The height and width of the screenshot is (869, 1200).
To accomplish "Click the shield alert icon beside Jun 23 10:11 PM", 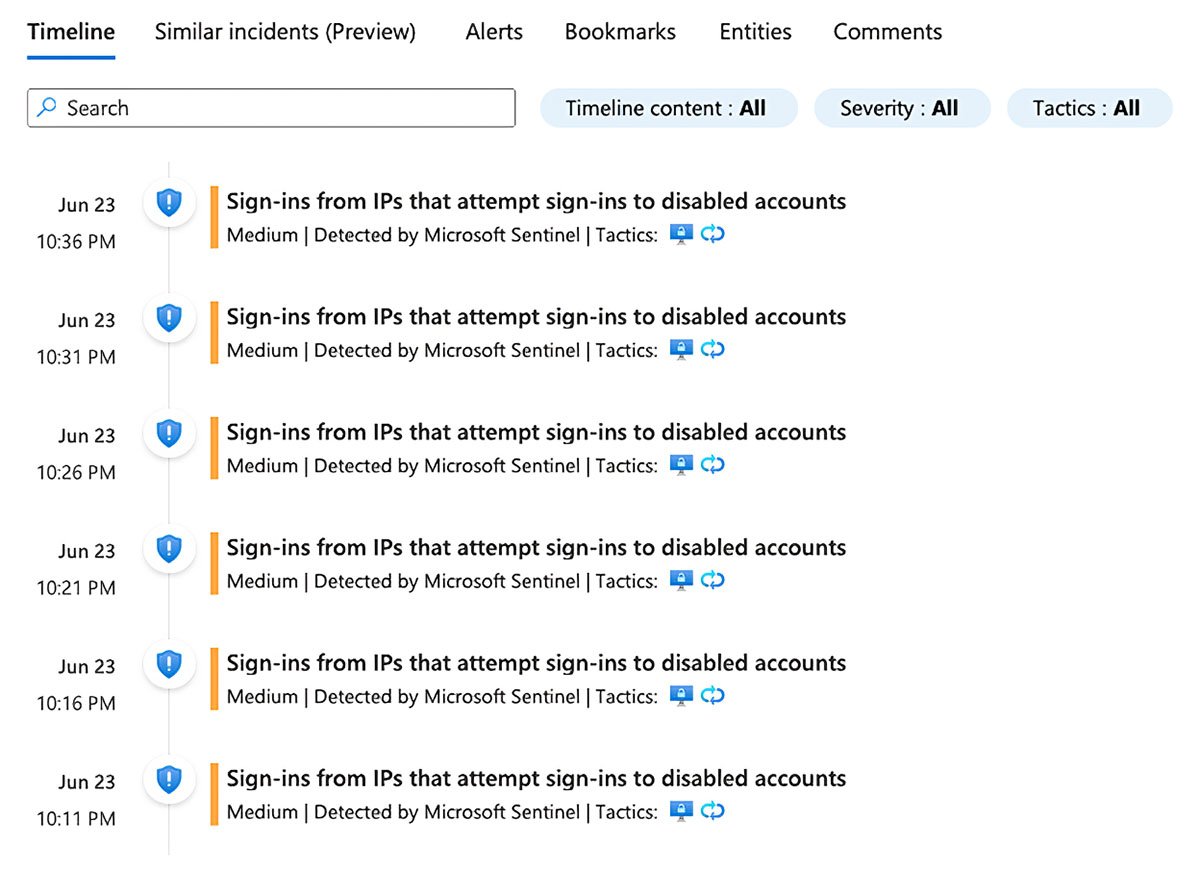I will pos(169,780).
